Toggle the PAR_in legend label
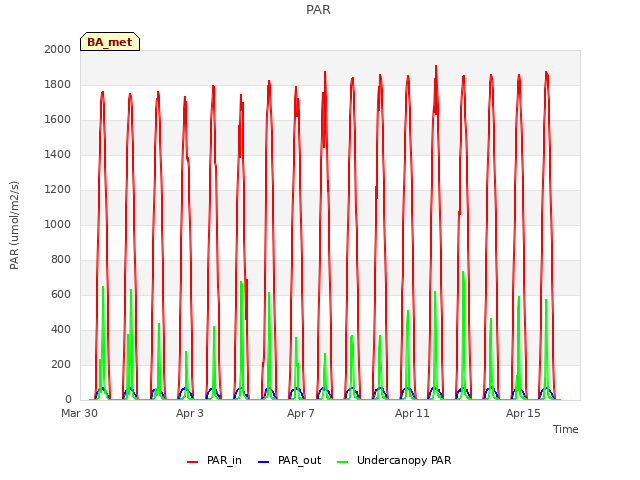 click(x=224, y=460)
